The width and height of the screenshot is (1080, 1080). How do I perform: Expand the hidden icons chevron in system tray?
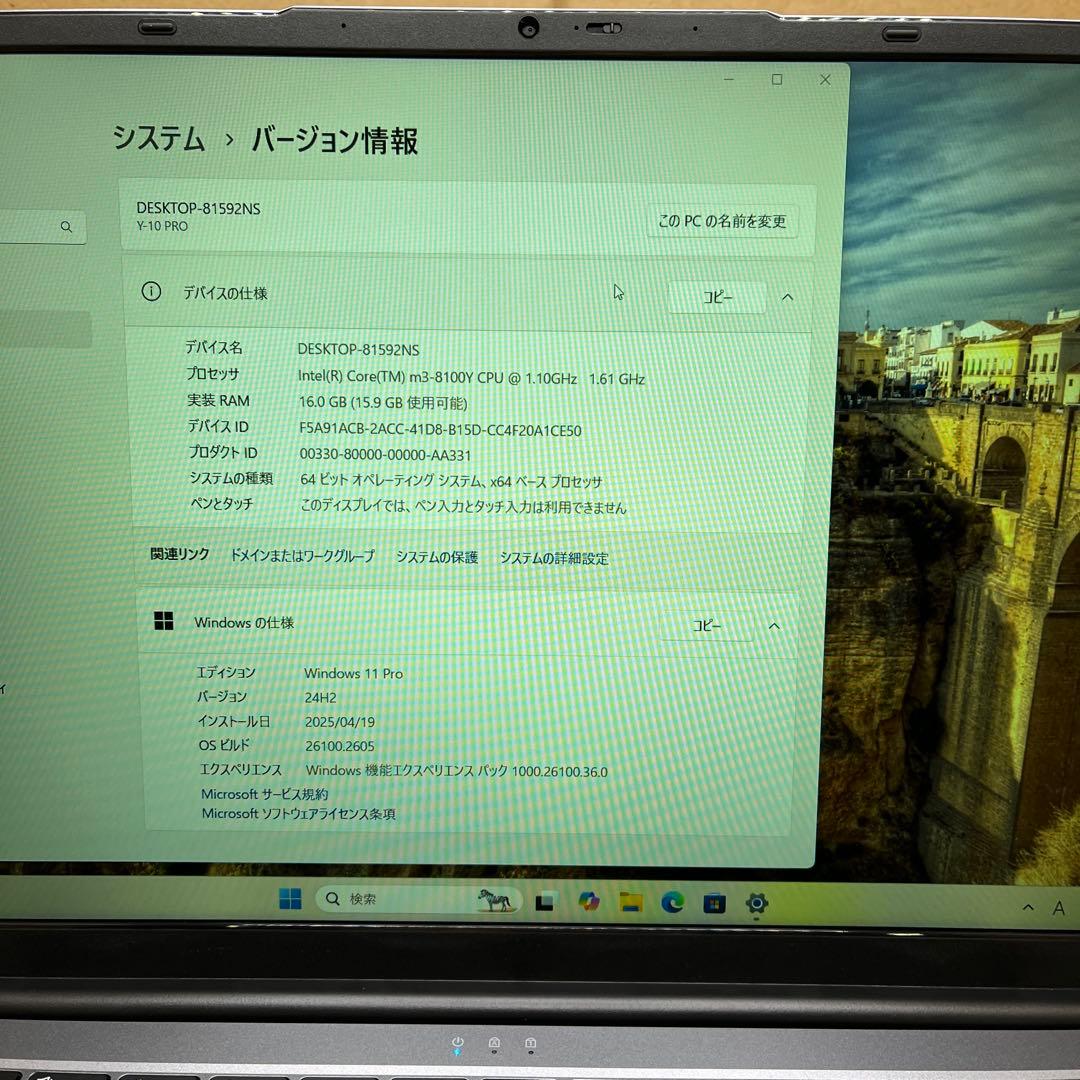pyautogui.click(x=1028, y=907)
